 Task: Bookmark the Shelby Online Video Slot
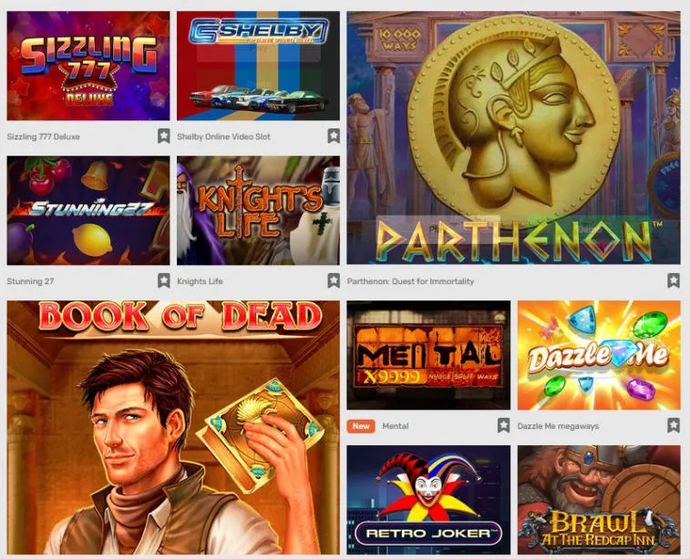334,136
